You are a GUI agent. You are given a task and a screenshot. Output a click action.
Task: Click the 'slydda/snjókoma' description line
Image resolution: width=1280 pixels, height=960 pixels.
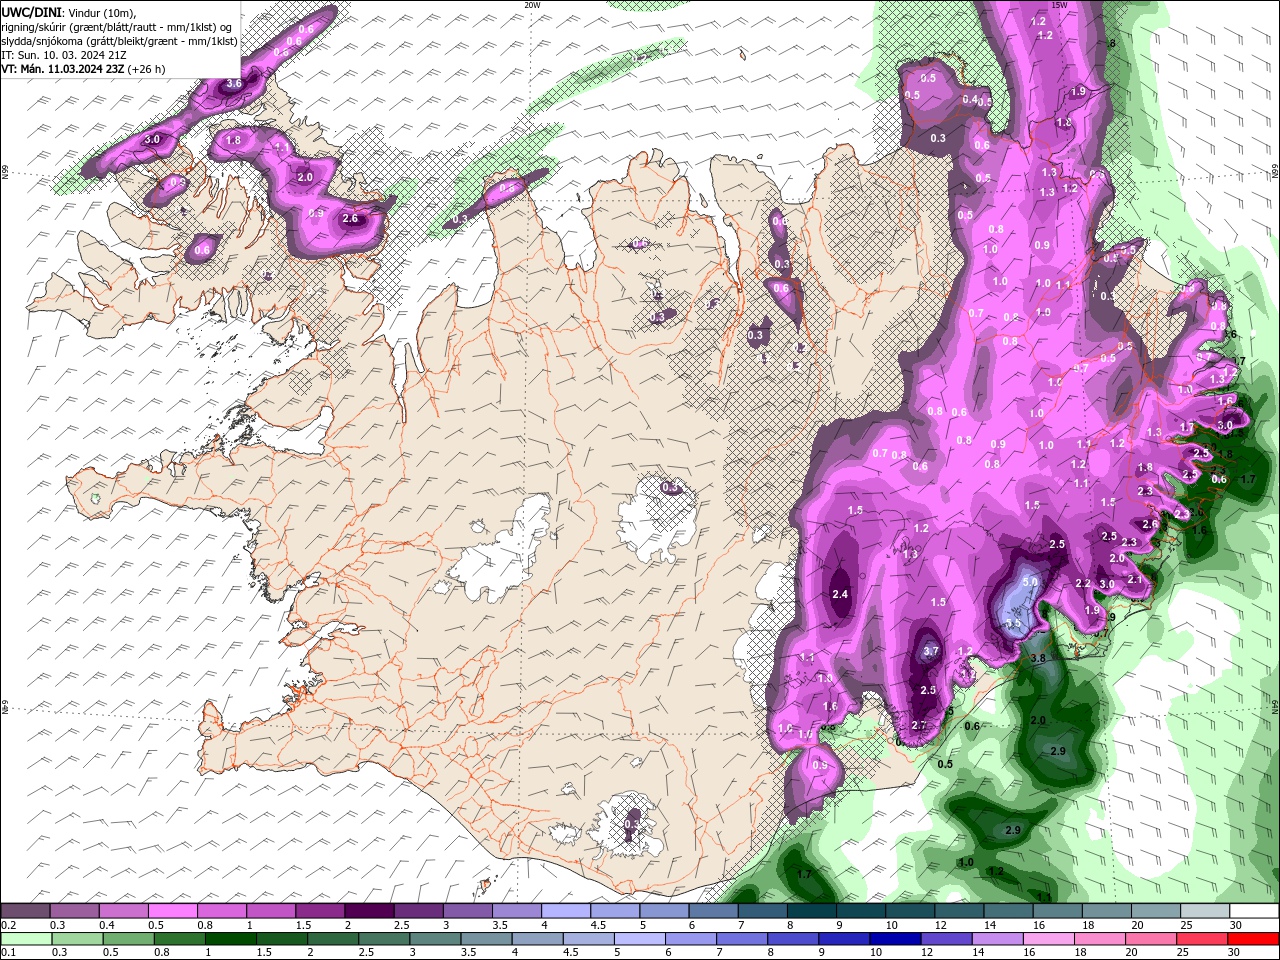pyautogui.click(x=119, y=41)
